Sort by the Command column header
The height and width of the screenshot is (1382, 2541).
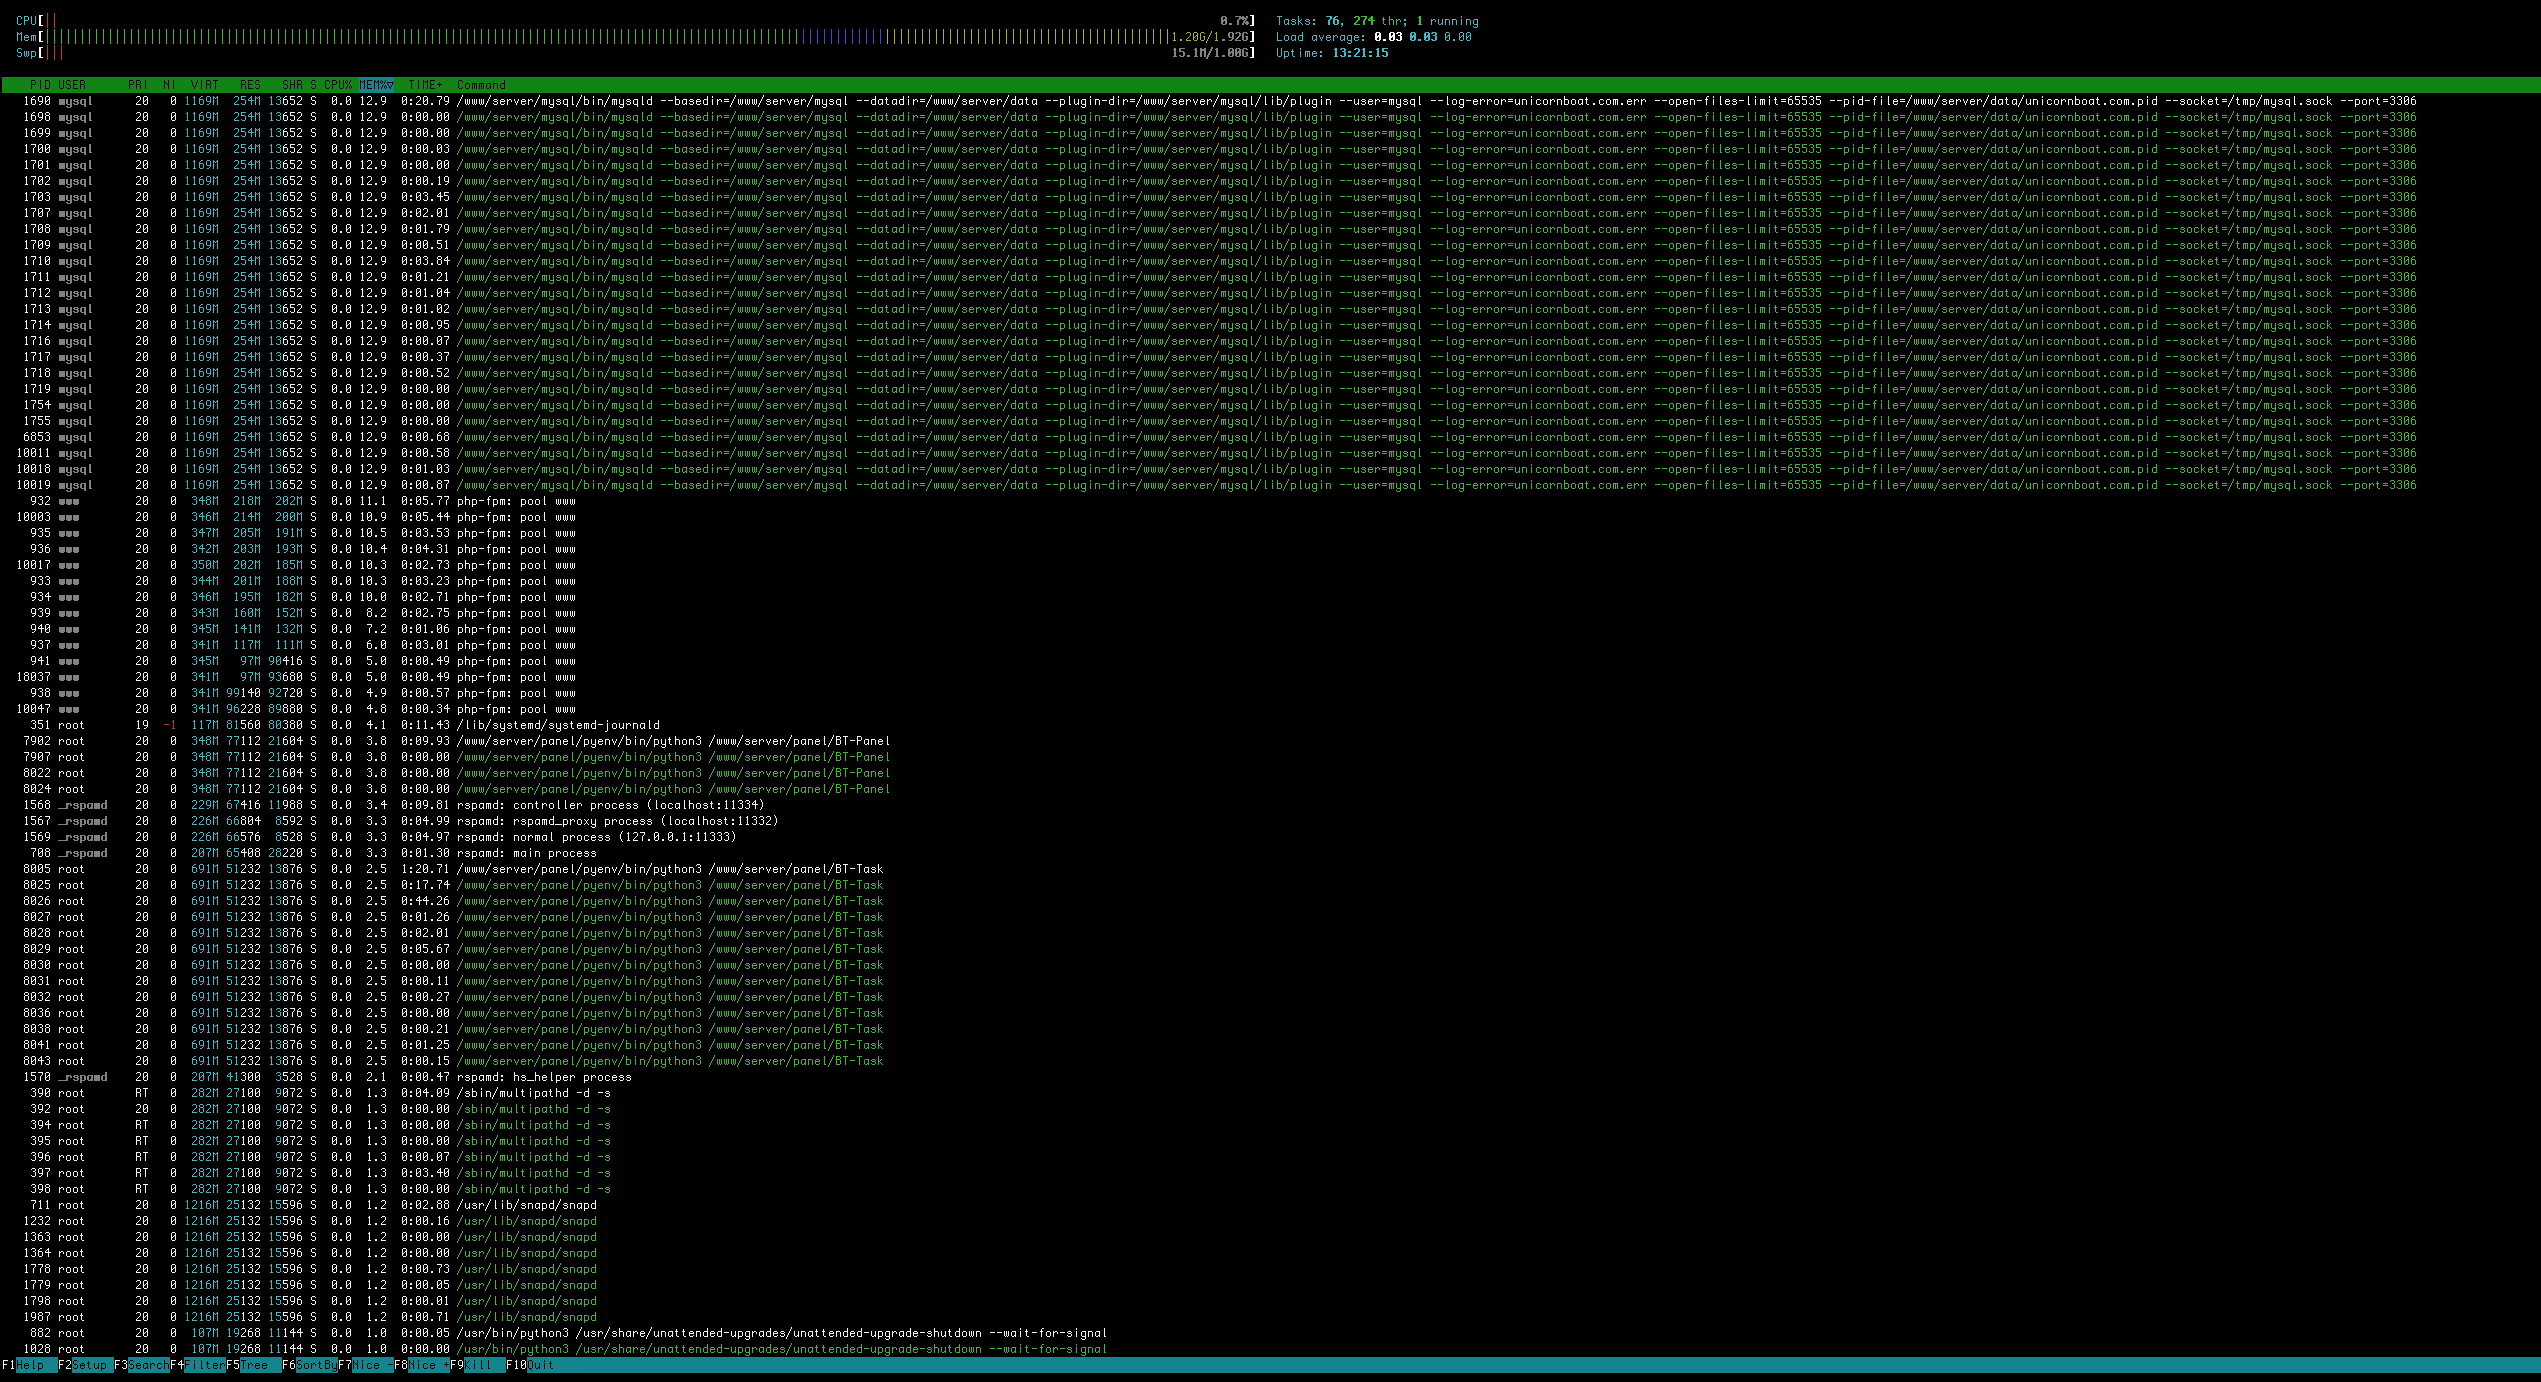(x=481, y=85)
